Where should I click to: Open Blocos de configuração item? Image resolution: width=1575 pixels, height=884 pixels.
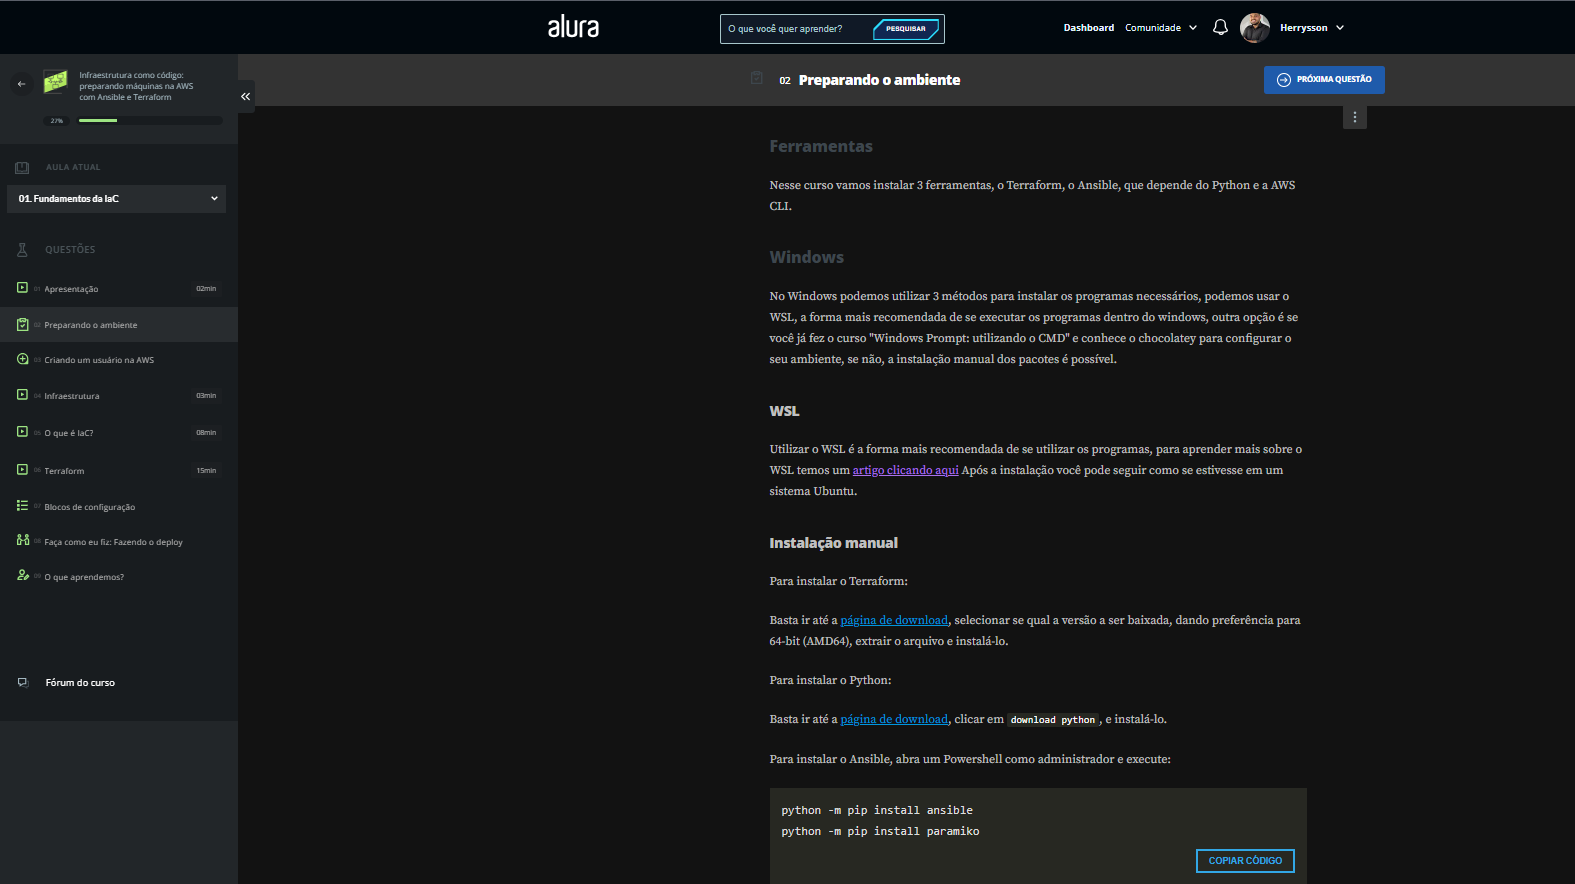point(90,507)
